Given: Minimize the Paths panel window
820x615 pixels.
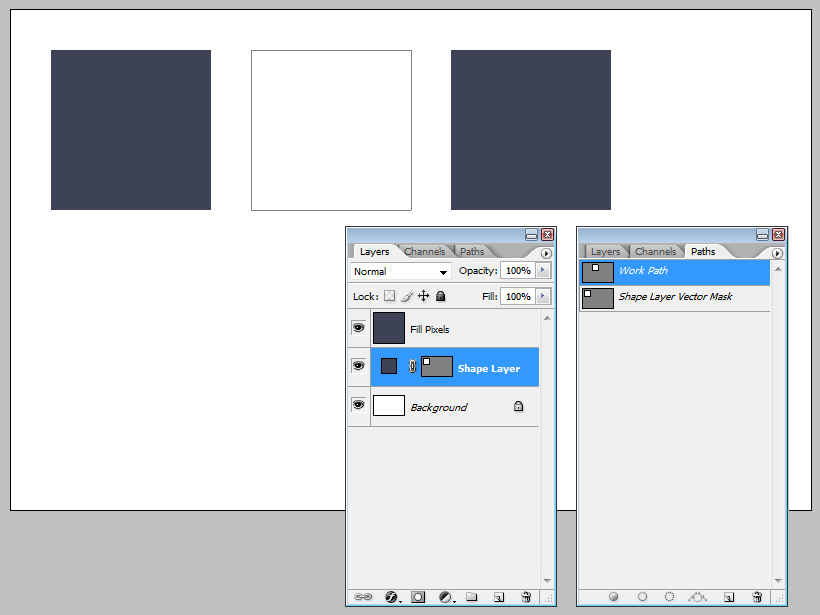Looking at the screenshot, I should pyautogui.click(x=762, y=235).
